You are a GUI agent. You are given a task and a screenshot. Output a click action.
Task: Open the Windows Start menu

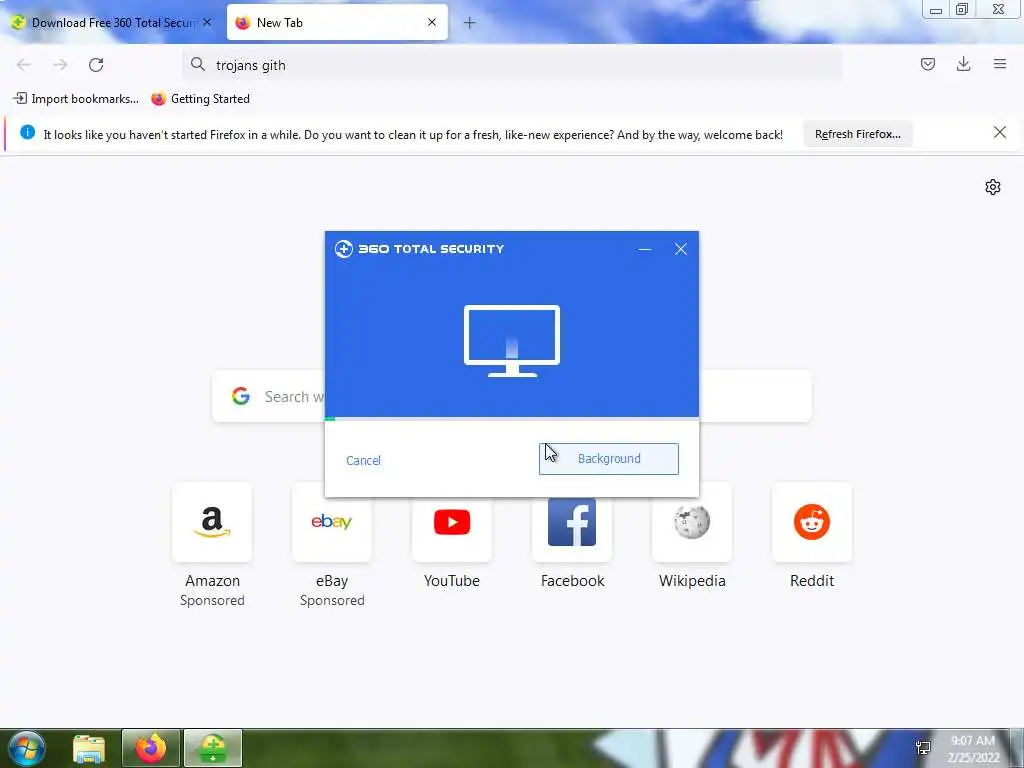click(x=27, y=748)
